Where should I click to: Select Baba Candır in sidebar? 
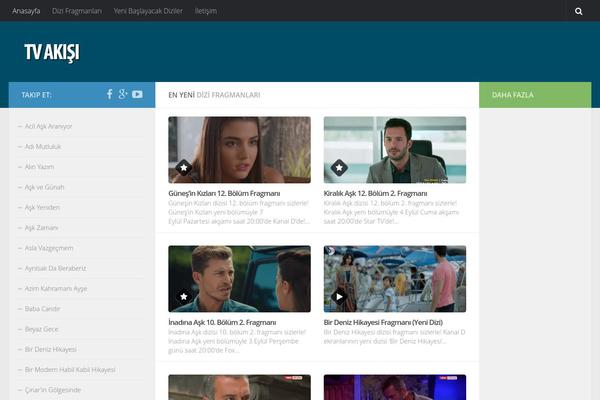[x=42, y=309]
